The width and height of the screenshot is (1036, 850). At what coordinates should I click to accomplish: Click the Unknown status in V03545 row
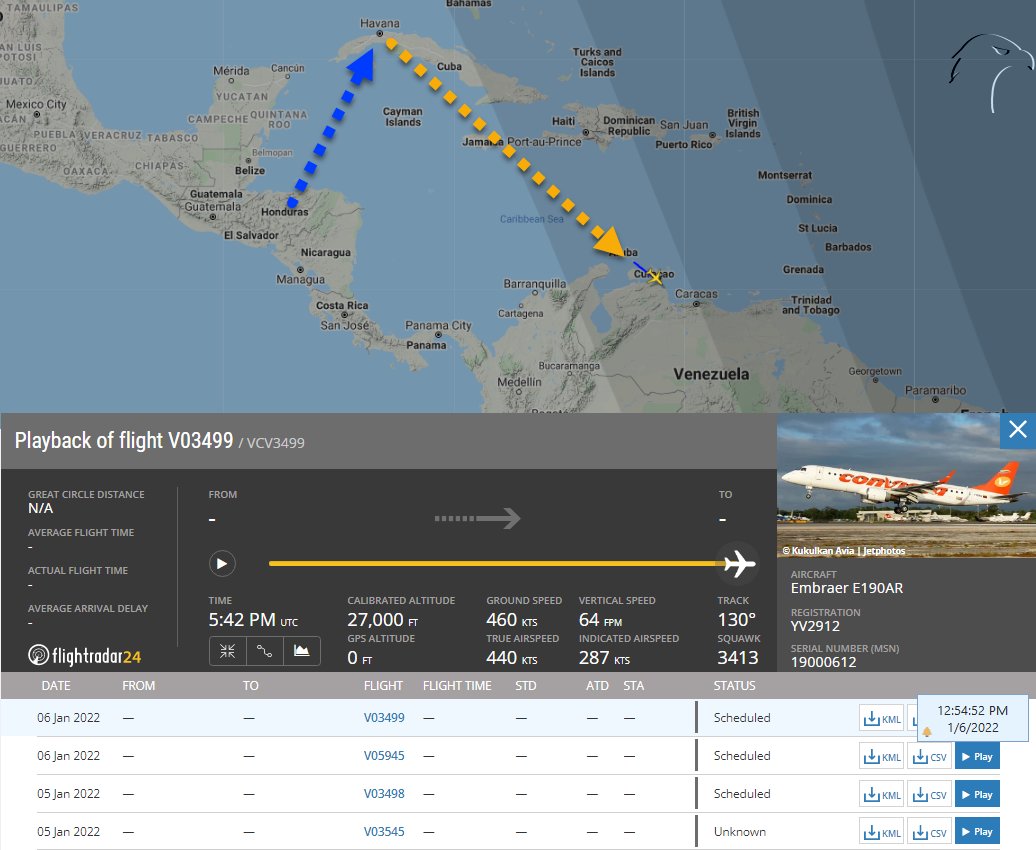click(x=739, y=831)
